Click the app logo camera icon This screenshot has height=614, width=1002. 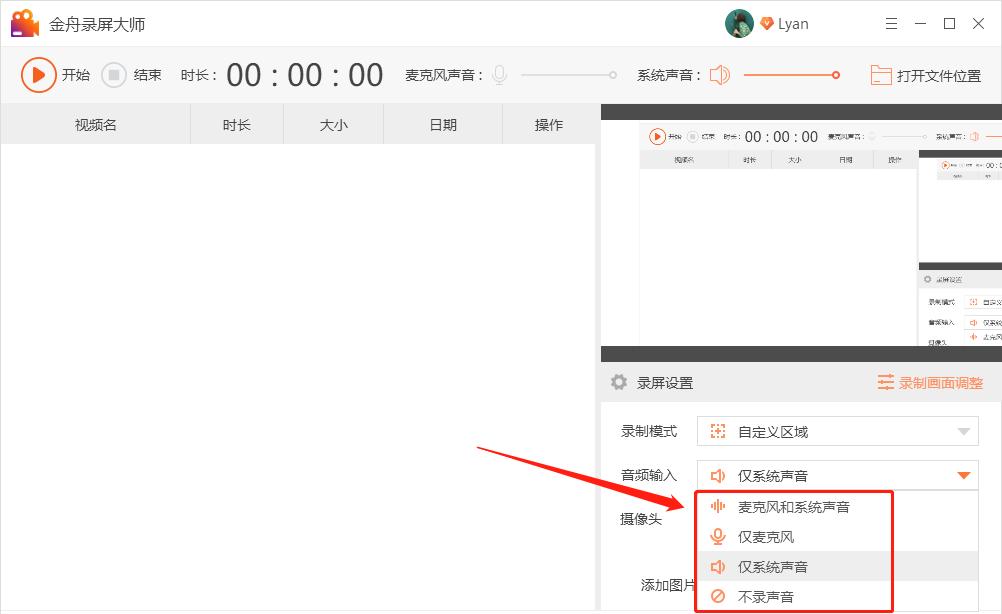pyautogui.click(x=24, y=22)
